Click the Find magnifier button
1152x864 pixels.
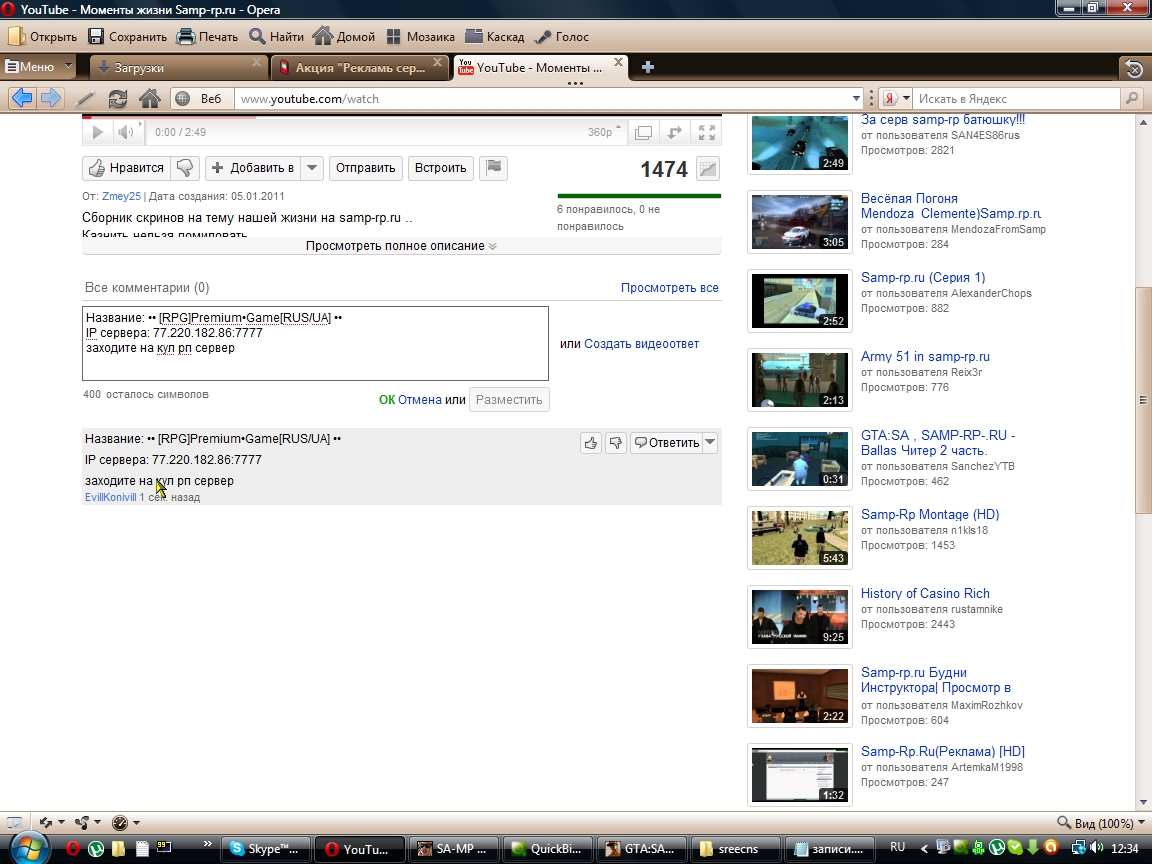click(276, 37)
